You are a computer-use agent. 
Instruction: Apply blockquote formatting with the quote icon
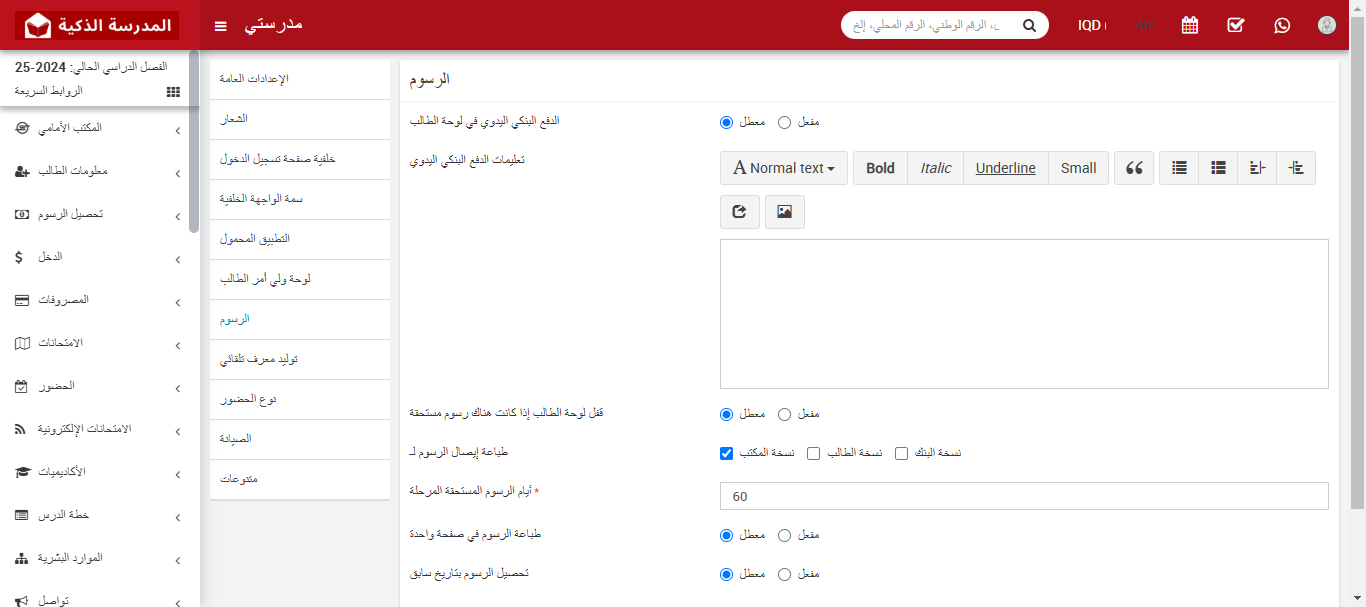tap(1134, 167)
